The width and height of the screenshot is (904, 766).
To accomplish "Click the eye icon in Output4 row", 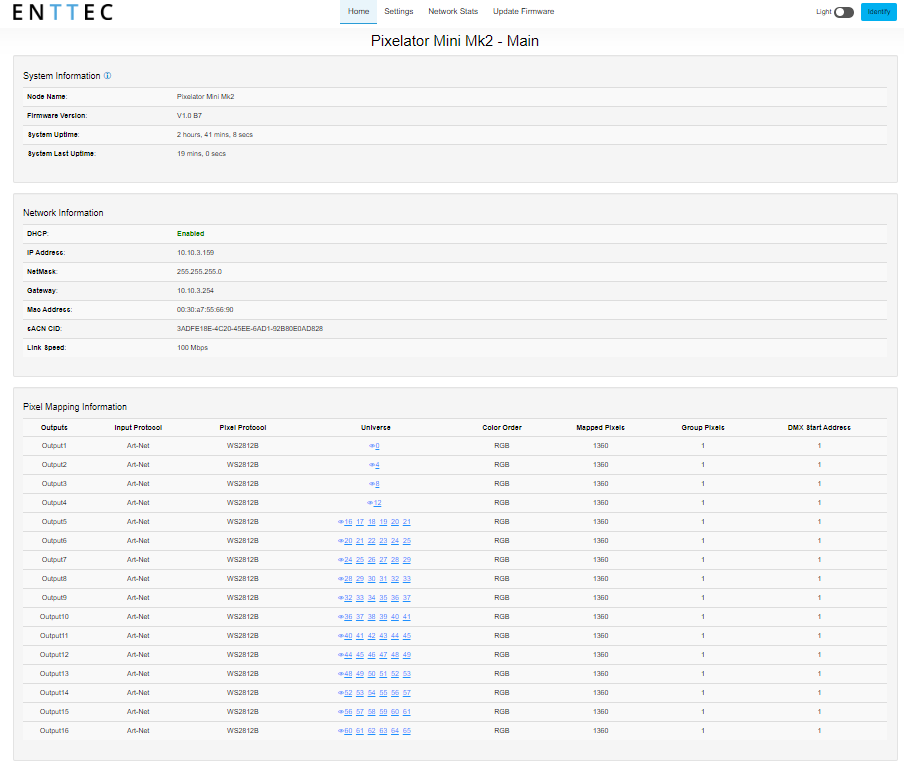I will tap(370, 503).
